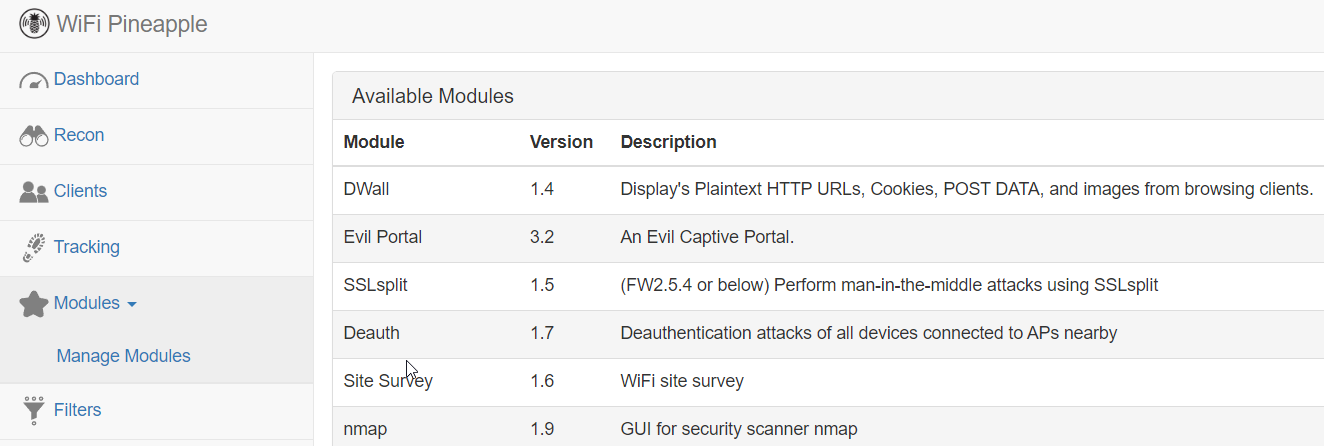
Task: Click the Clients people icon
Action: click(x=34, y=192)
